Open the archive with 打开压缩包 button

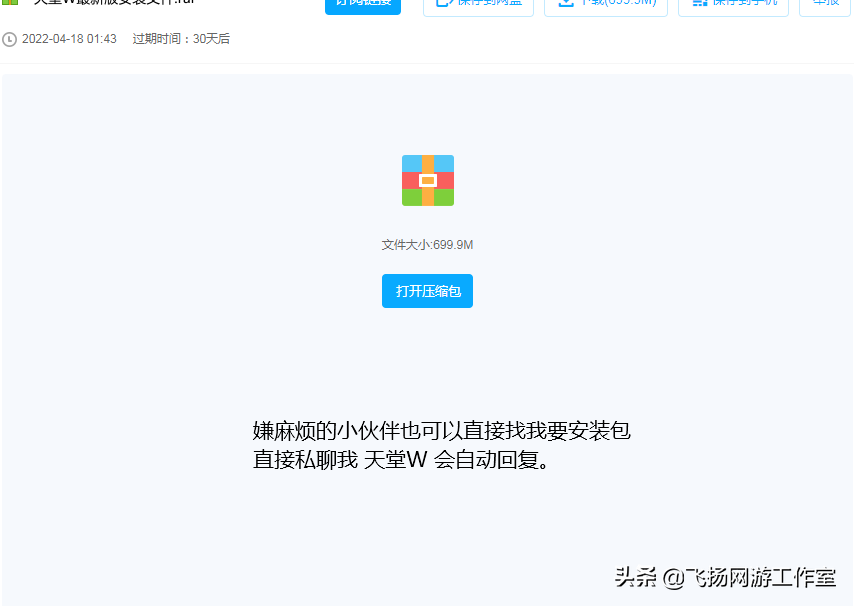coord(427,291)
